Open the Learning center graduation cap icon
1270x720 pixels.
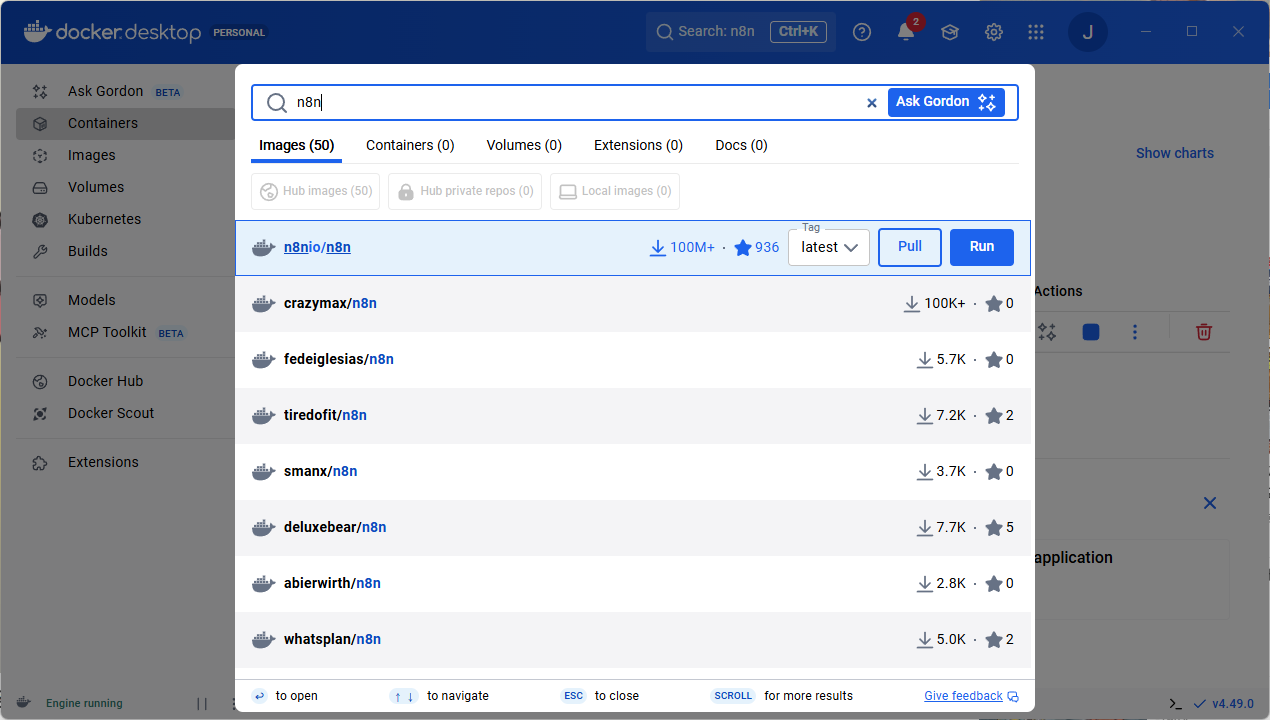point(950,32)
